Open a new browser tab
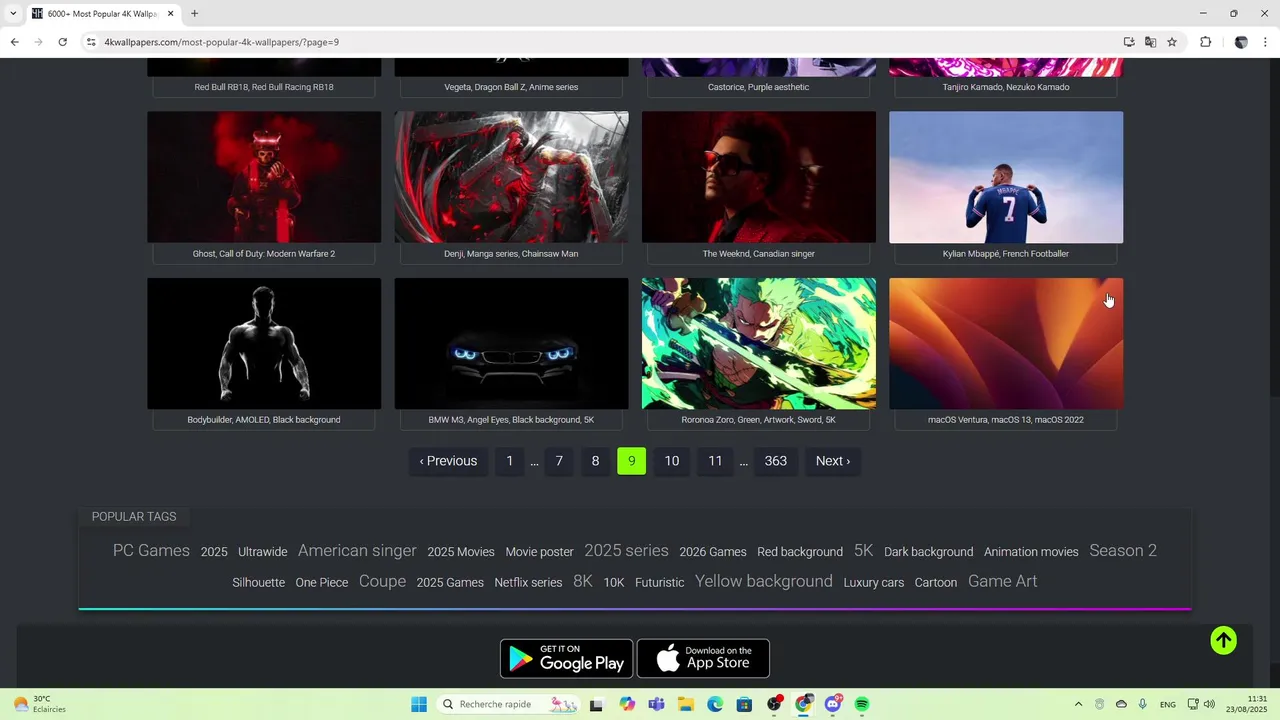The height and width of the screenshot is (720, 1280). [194, 14]
